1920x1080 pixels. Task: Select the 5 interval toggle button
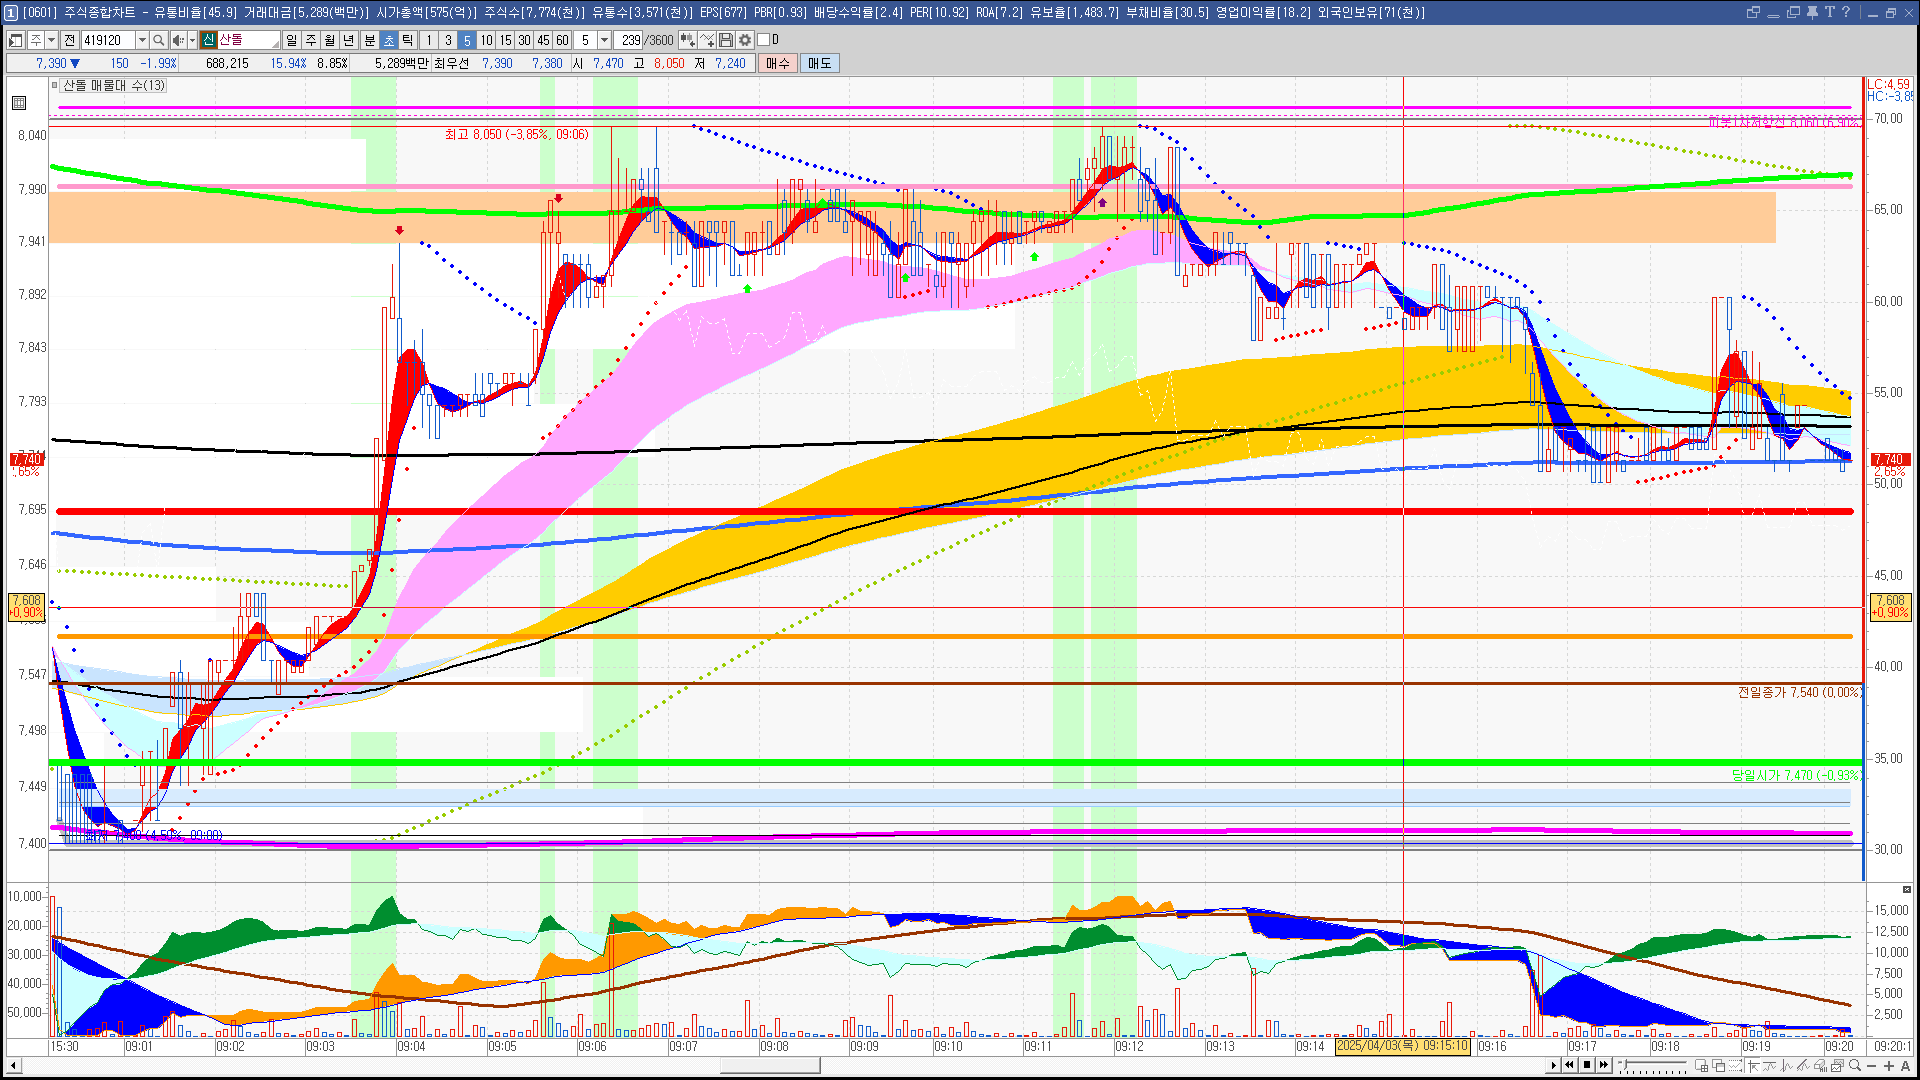pyautogui.click(x=467, y=40)
